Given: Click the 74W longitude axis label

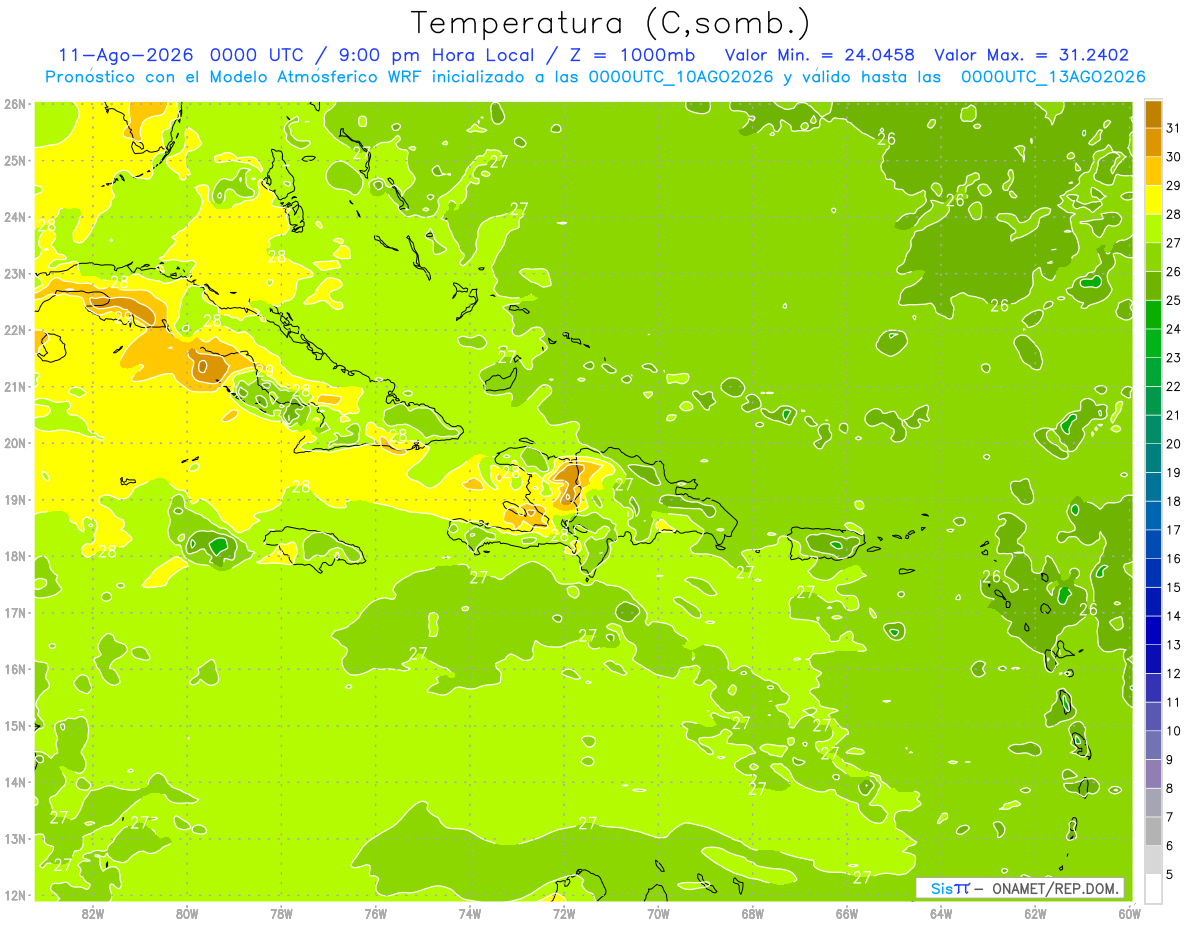Looking at the screenshot, I should coord(469,914).
